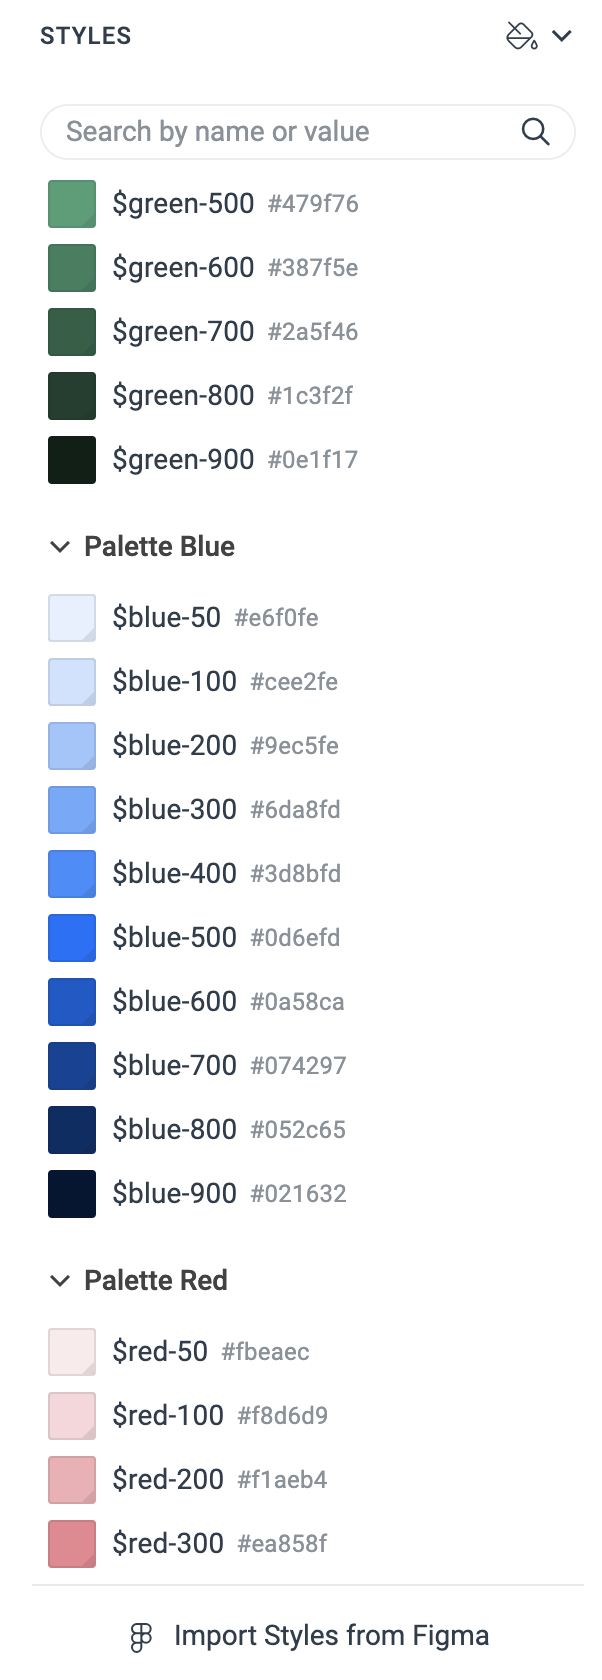This screenshot has height=1680, width=602.
Task: Open the chevron beside the paint bucket icon
Action: [562, 35]
